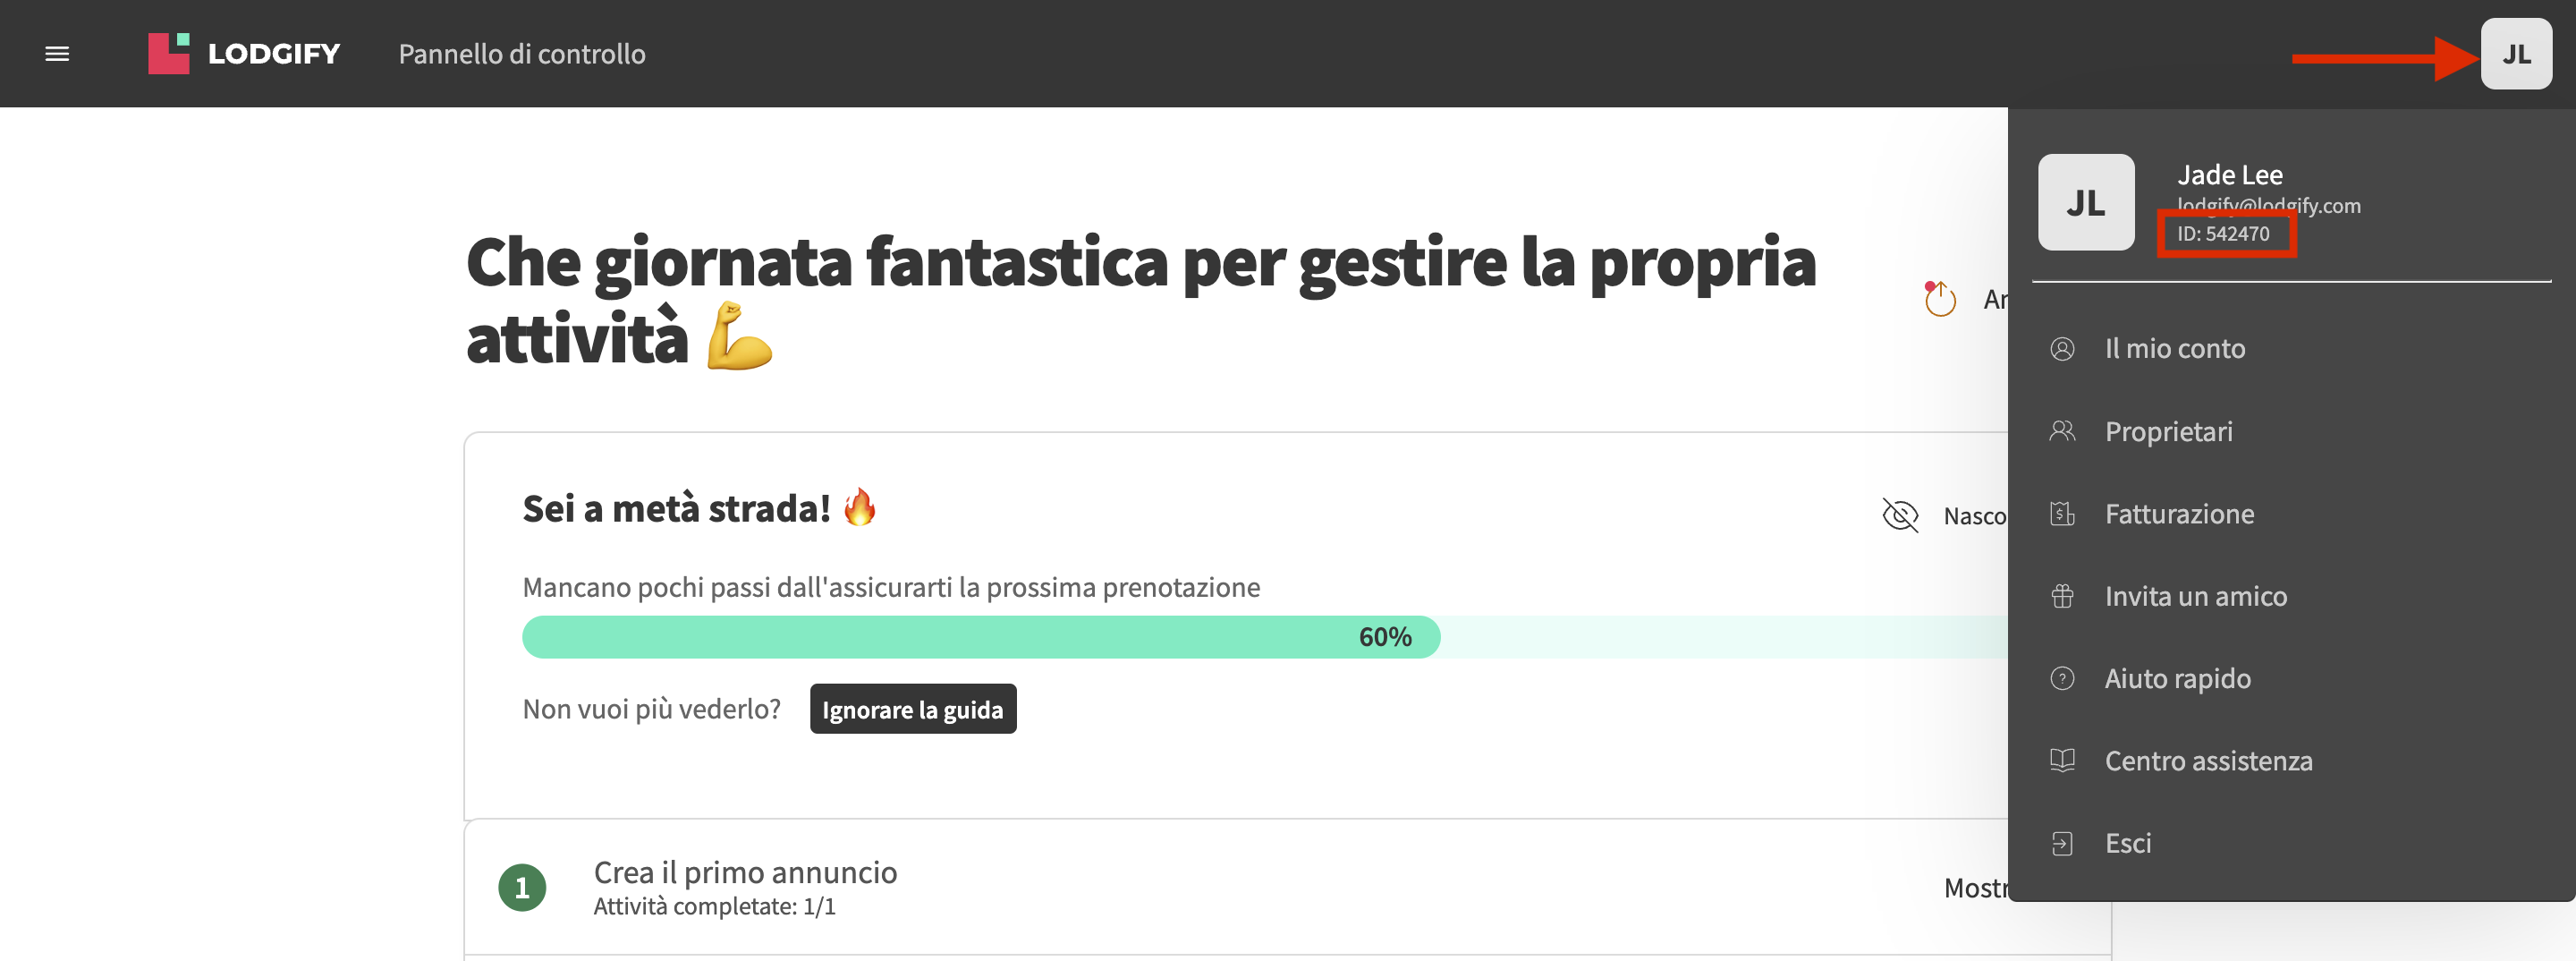Click the owners icon beside Proprietari
Image resolution: width=2576 pixels, height=961 pixels.
point(2062,431)
